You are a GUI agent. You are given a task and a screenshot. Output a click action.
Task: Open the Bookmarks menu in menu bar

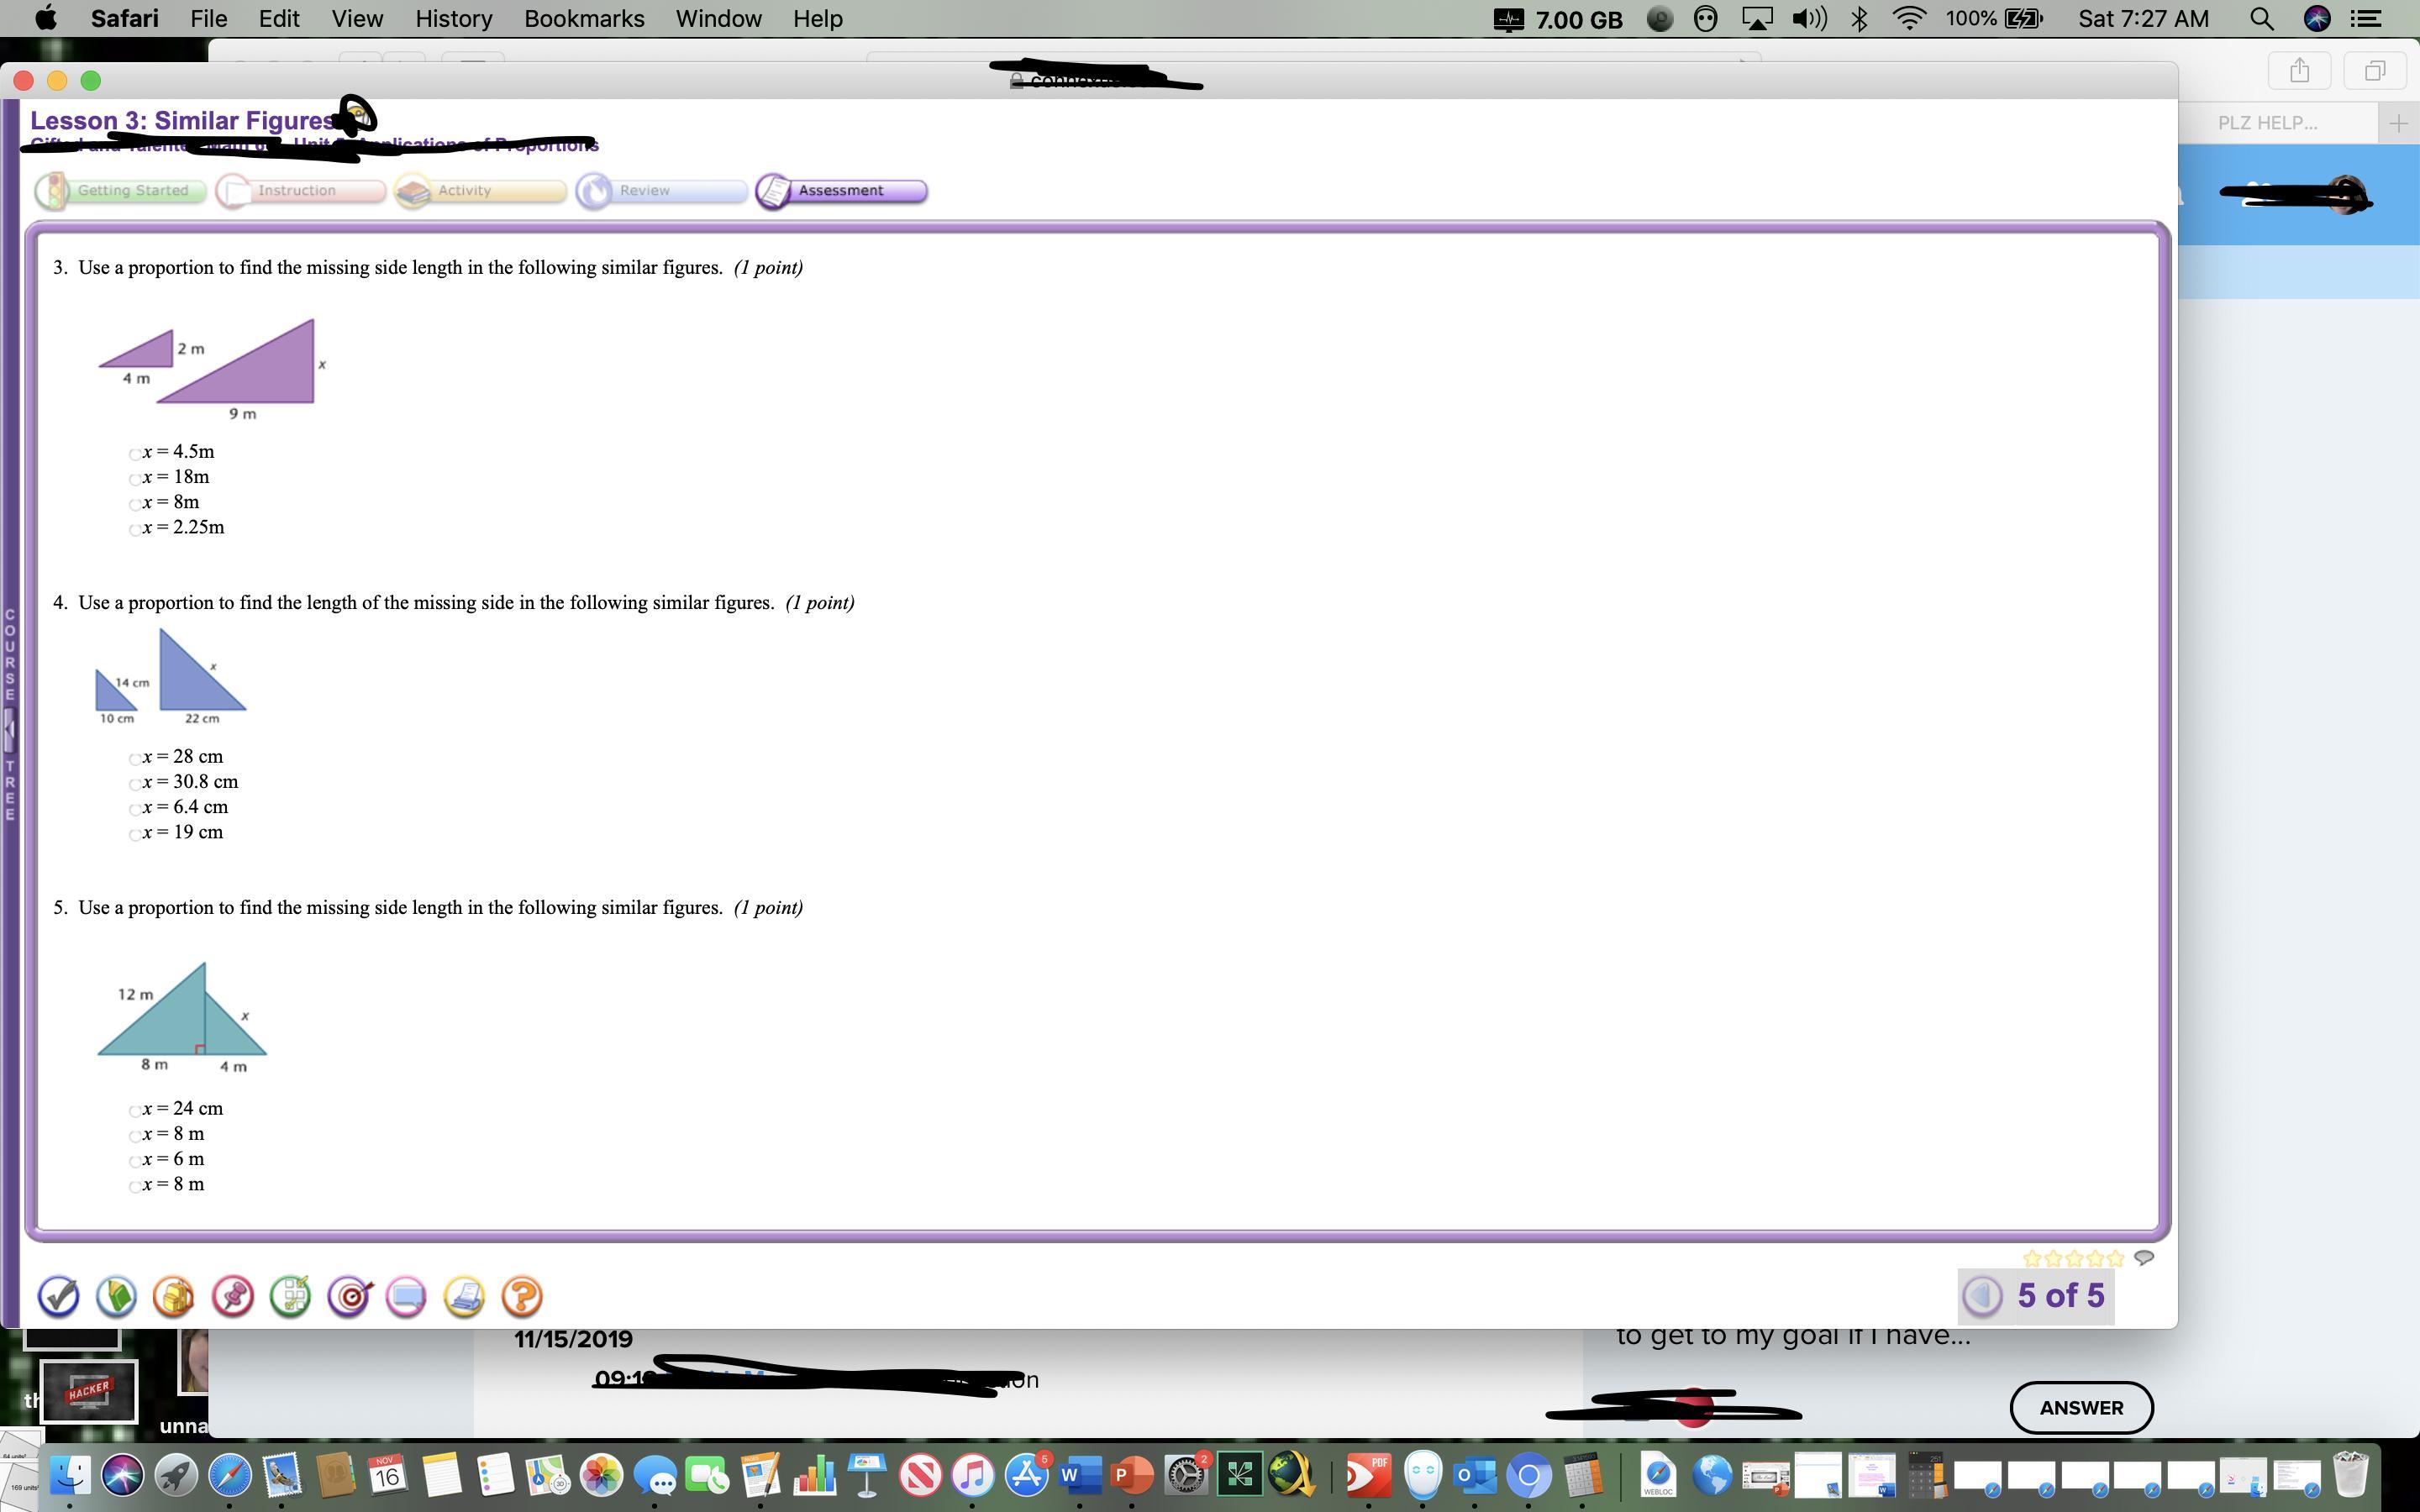point(583,19)
